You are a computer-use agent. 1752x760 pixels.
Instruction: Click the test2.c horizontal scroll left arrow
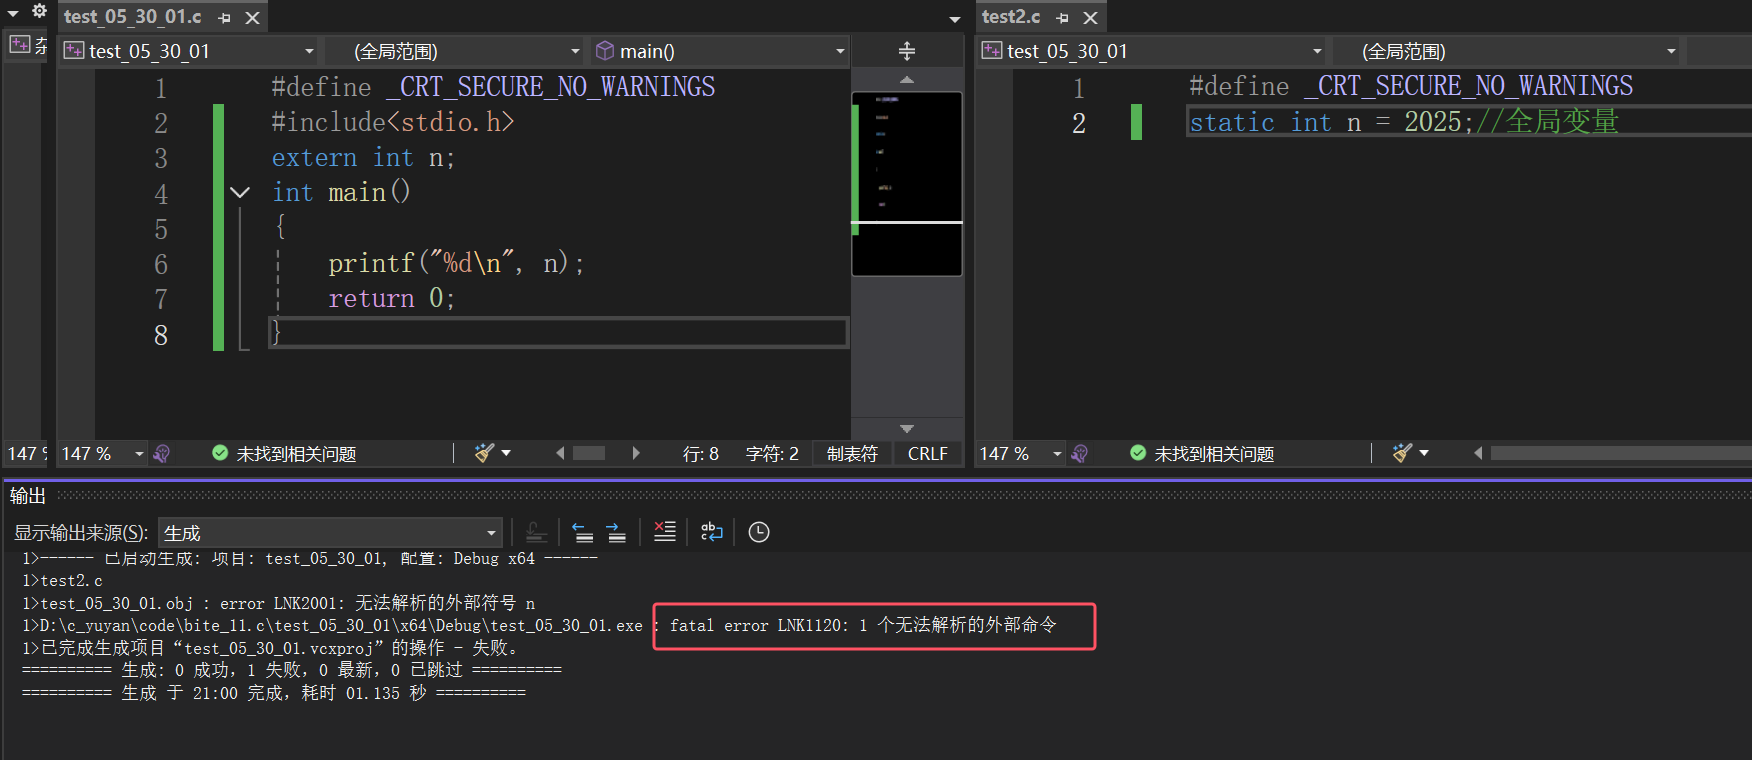(x=1478, y=454)
